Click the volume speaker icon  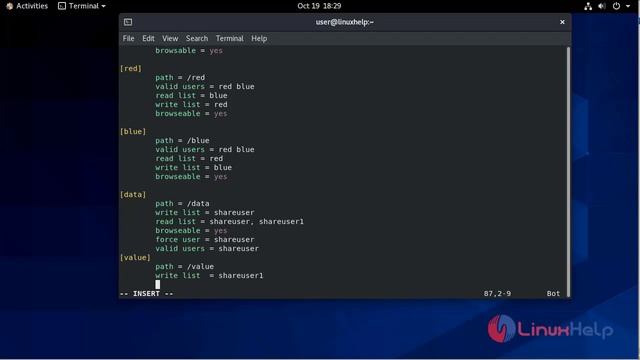pos(602,6)
